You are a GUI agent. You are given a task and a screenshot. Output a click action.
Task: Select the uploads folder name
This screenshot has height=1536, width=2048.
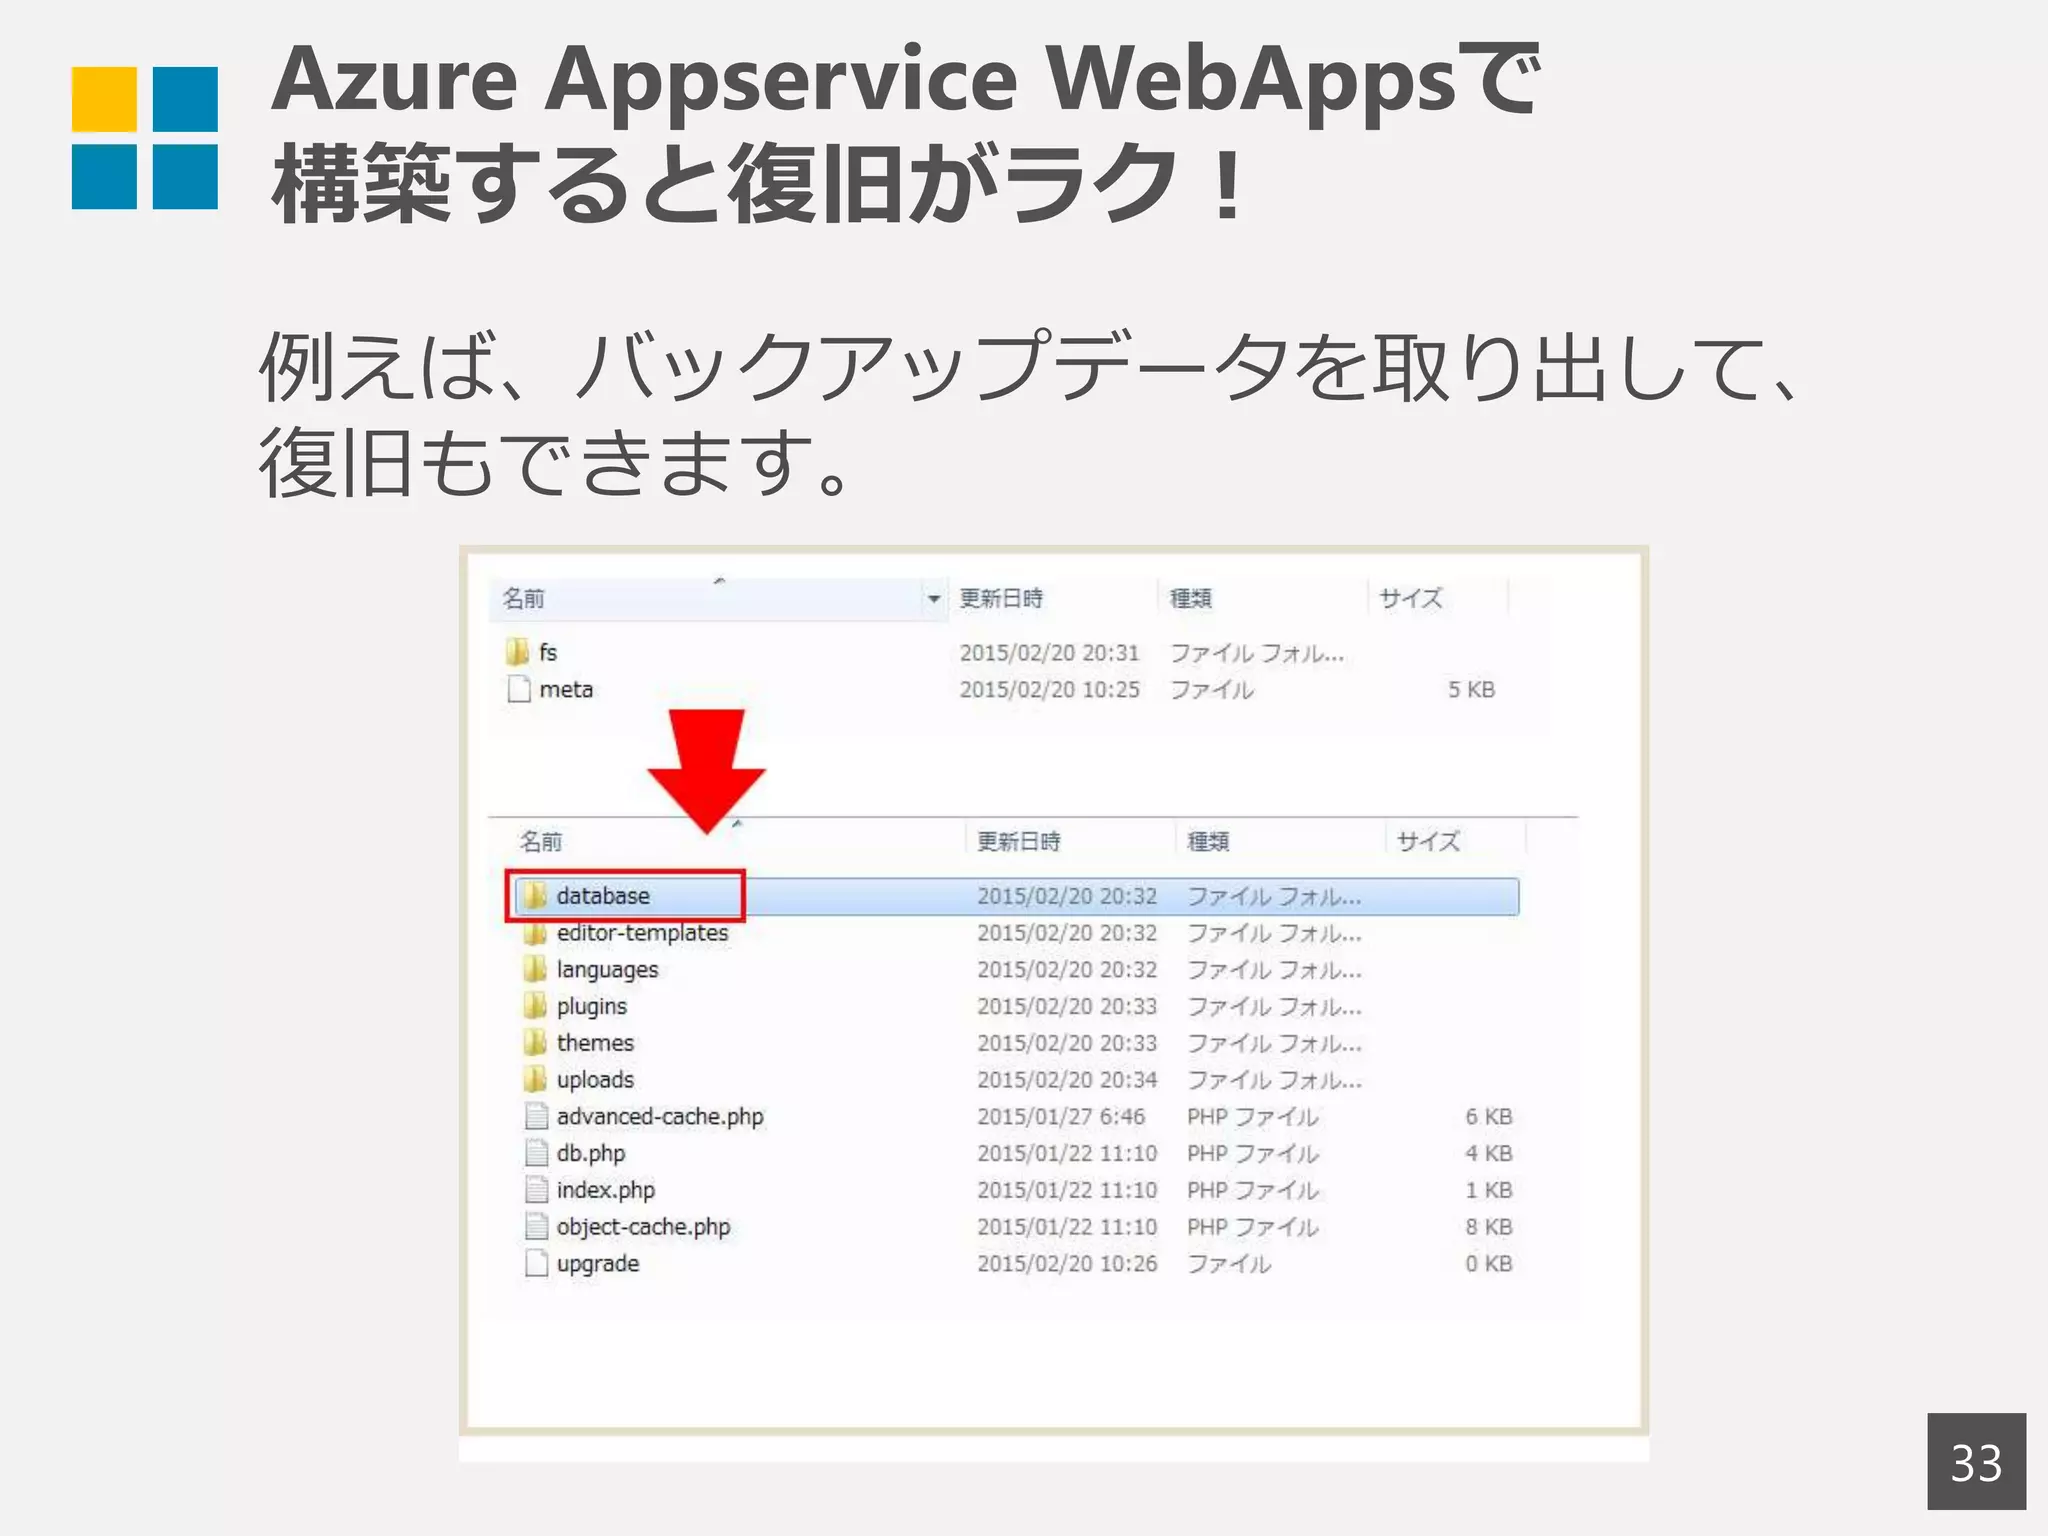pyautogui.click(x=595, y=1080)
